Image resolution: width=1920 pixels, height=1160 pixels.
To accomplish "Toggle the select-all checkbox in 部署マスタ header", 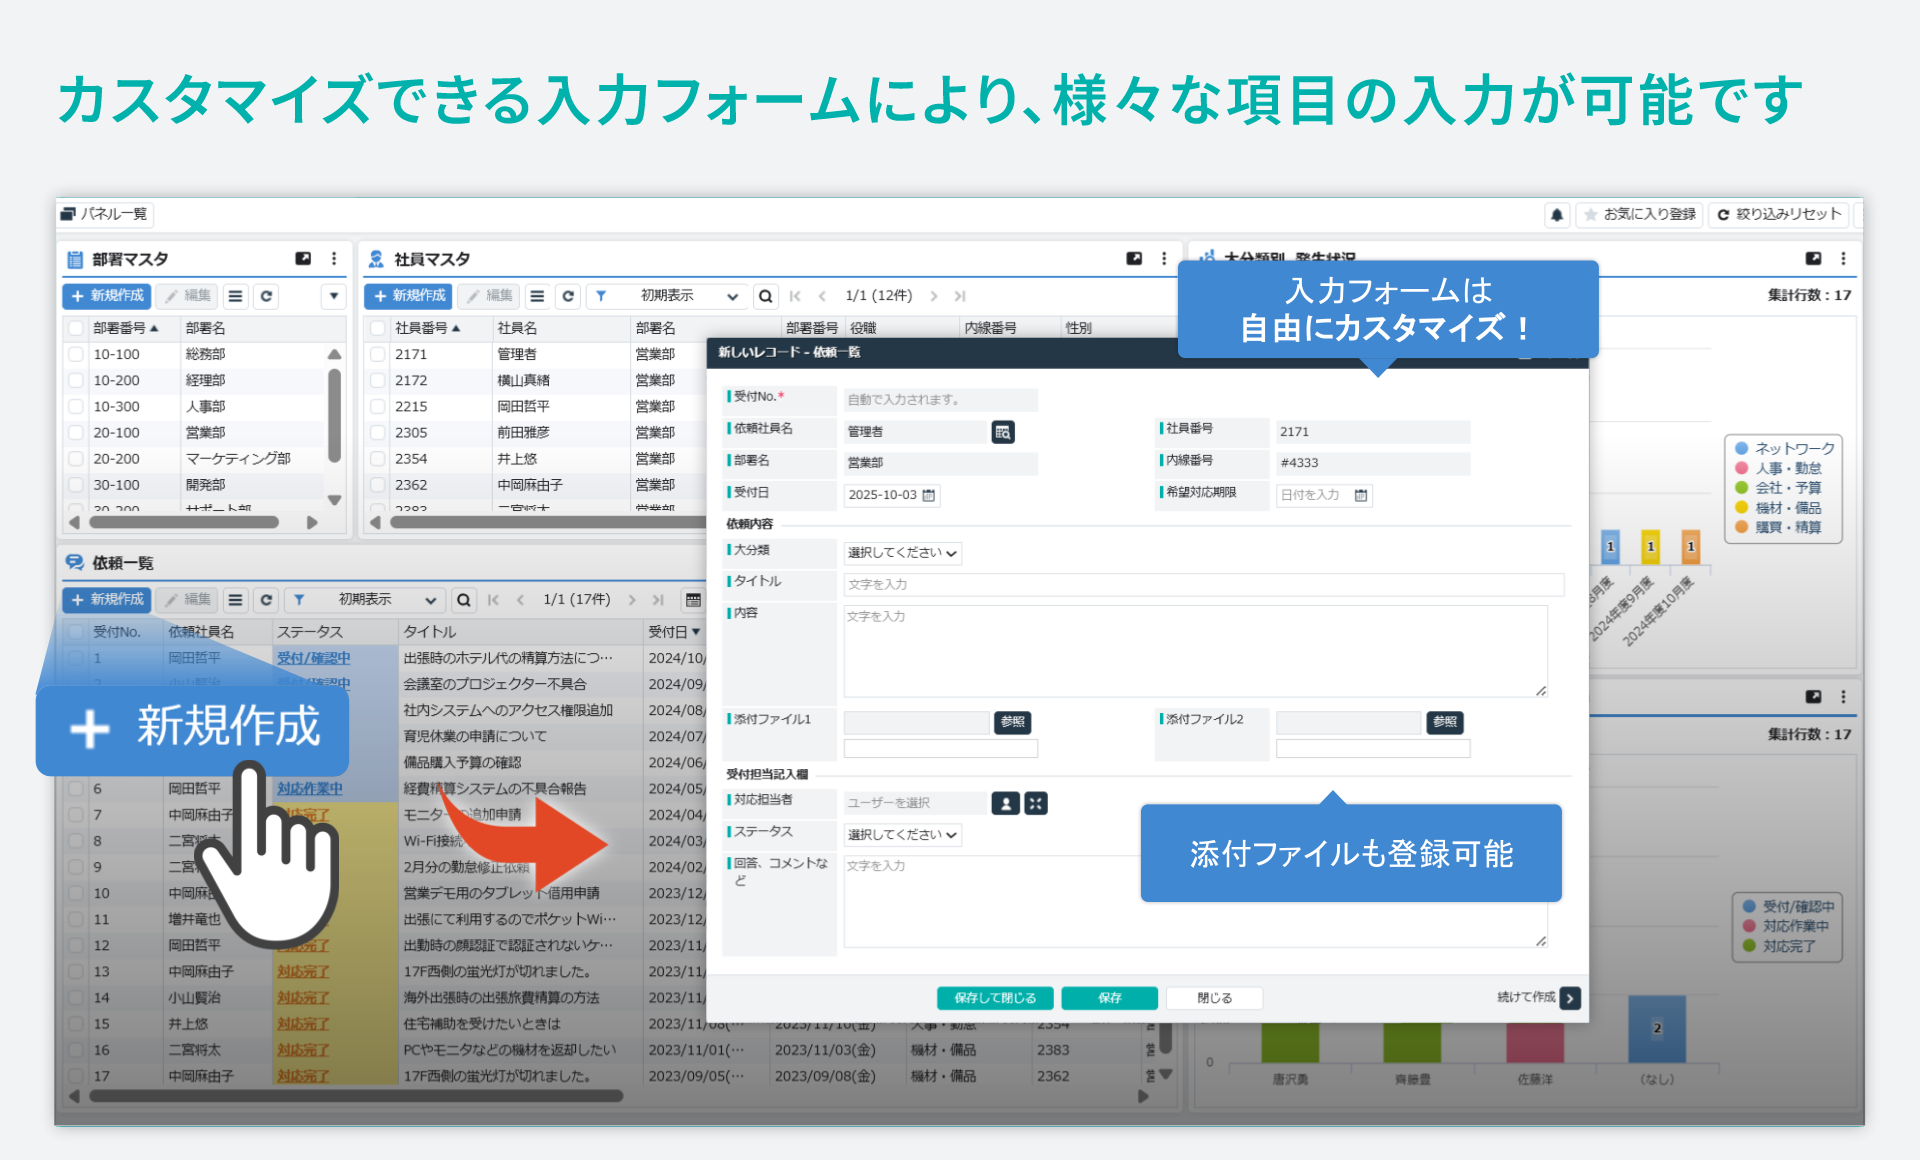I will pyautogui.click(x=76, y=327).
